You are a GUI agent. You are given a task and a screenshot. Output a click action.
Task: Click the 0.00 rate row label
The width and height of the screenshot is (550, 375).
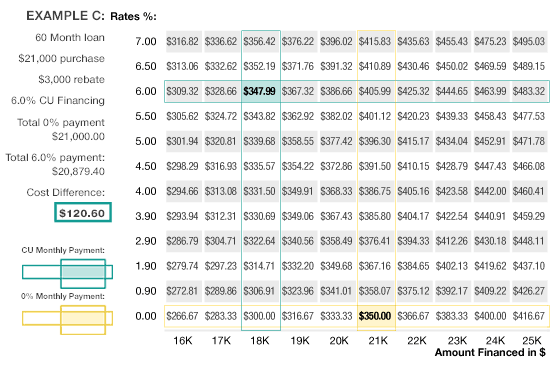[146, 316]
